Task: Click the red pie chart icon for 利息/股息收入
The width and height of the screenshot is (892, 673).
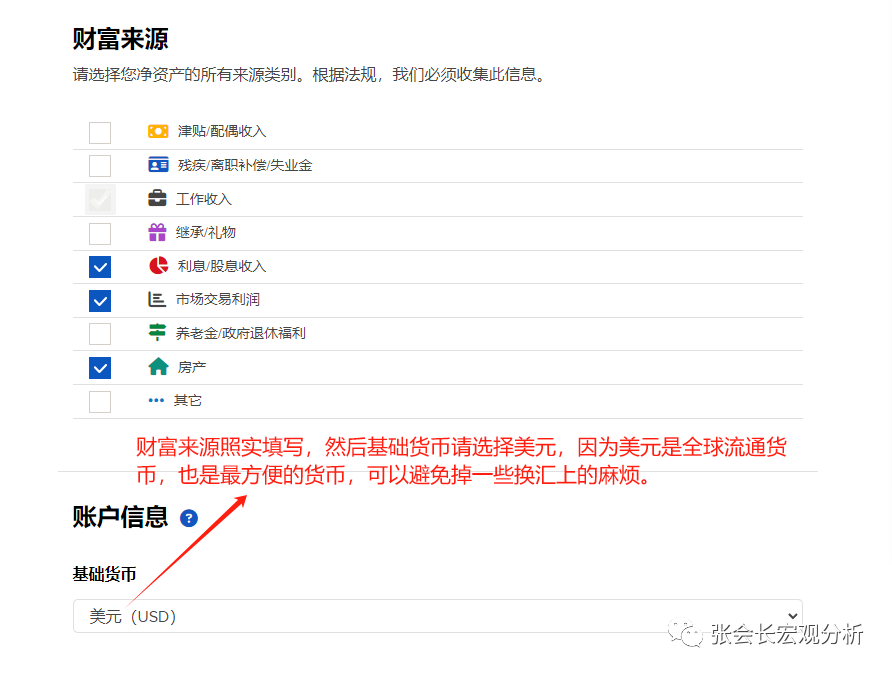Action: pyautogui.click(x=158, y=266)
